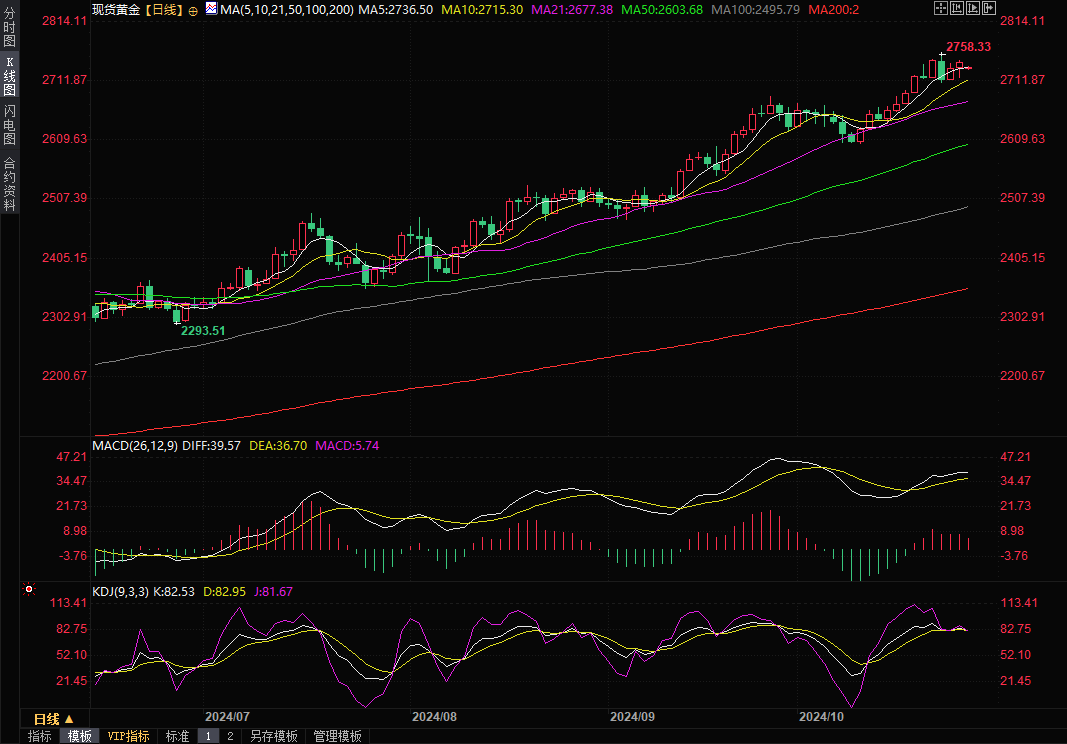Screen dimensions: 1067x744
Task: Click the circled-plus icon beside 现货黄金 title
Action: point(193,9)
